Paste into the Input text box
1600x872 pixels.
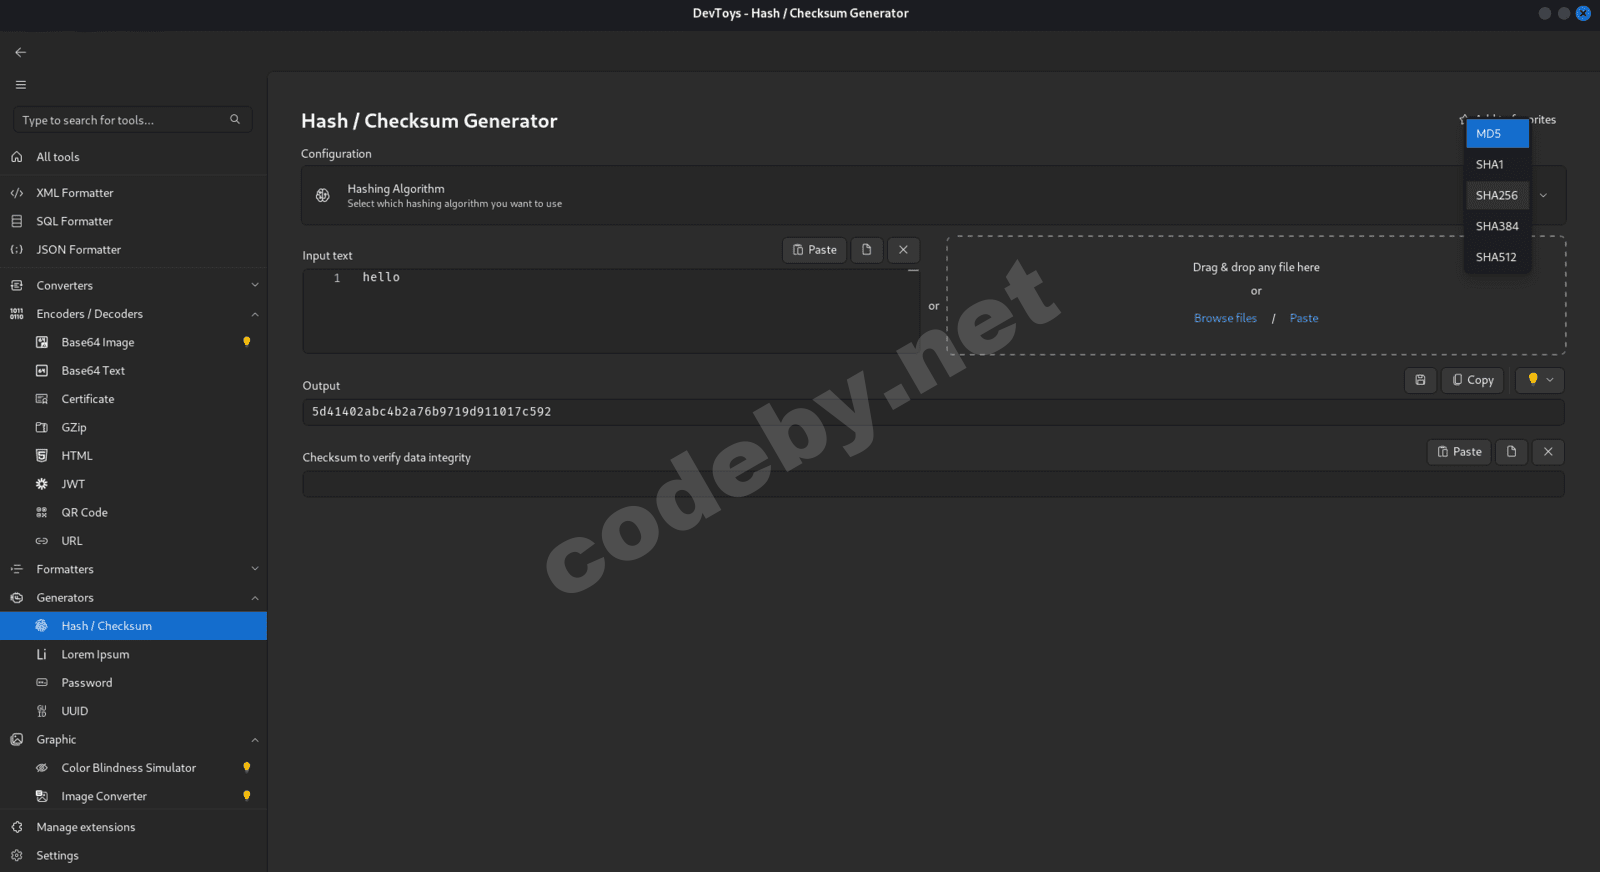(x=814, y=250)
